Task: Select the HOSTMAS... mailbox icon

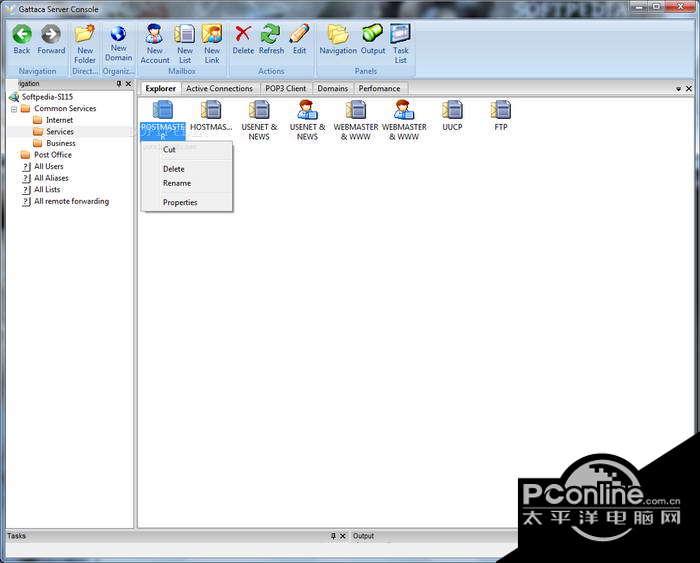Action: click(211, 109)
